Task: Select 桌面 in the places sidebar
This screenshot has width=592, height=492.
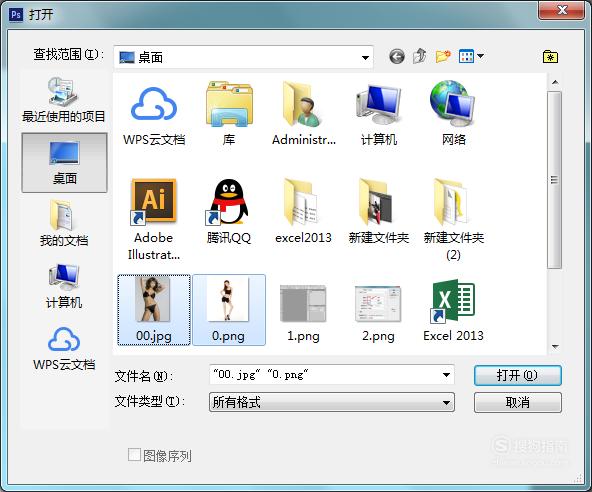Action: pos(64,162)
